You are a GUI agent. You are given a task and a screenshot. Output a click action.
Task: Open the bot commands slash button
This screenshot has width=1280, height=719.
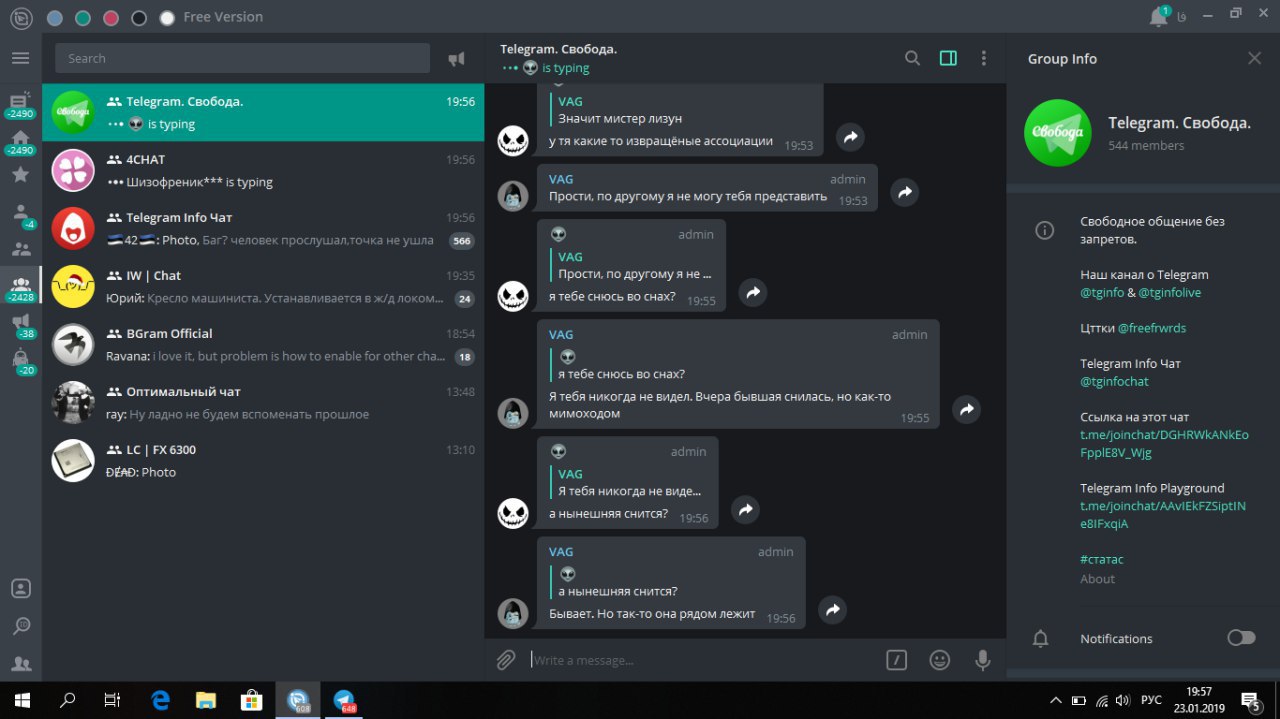click(x=896, y=660)
